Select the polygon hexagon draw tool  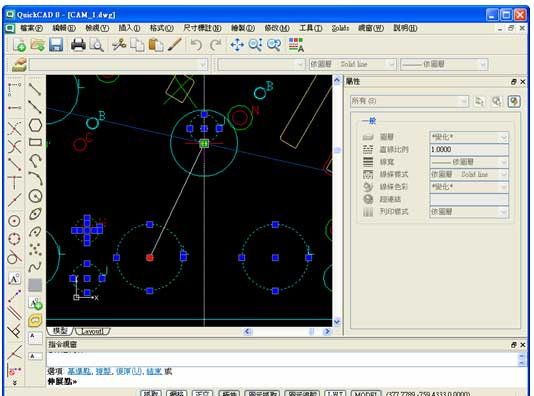point(35,125)
